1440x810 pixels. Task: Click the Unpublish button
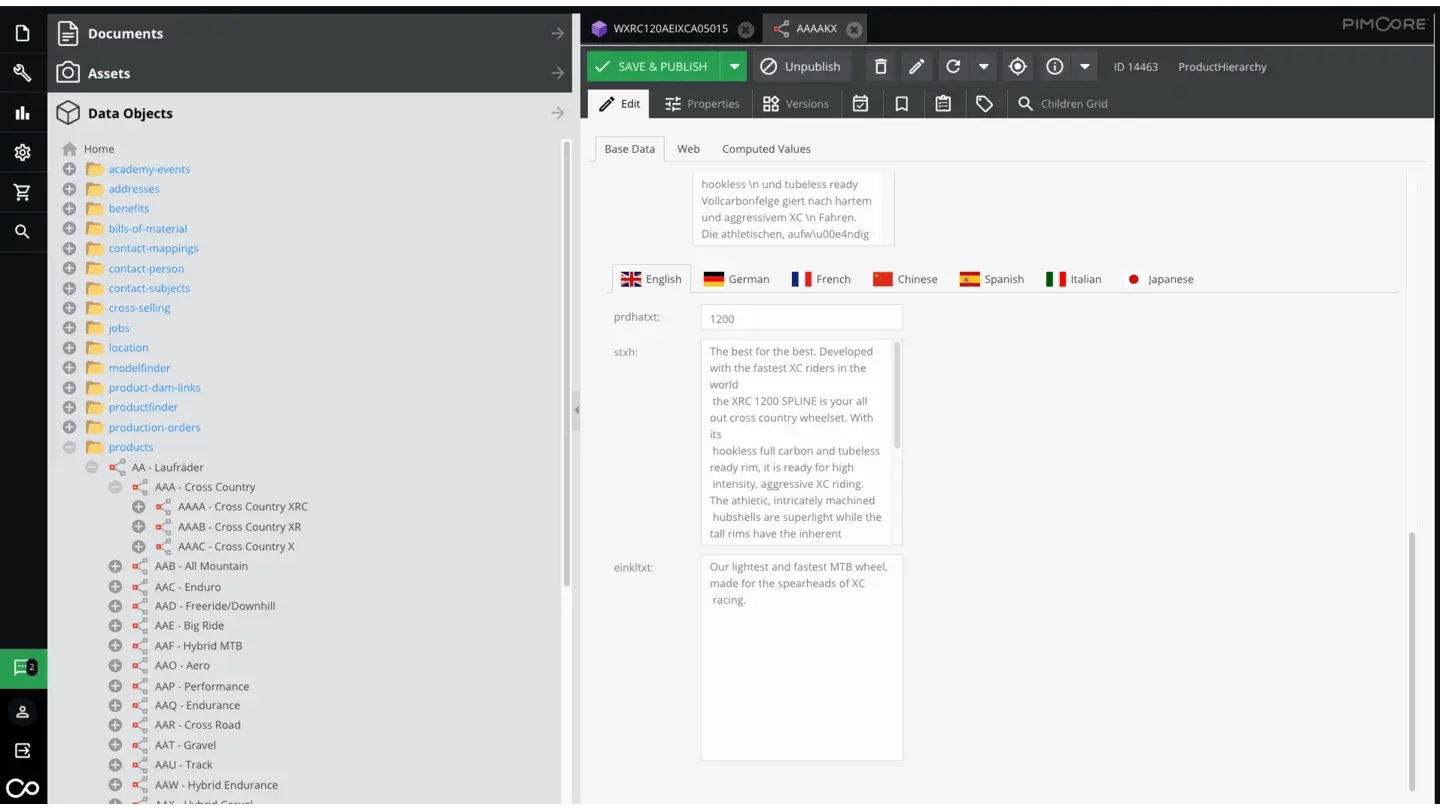[801, 66]
